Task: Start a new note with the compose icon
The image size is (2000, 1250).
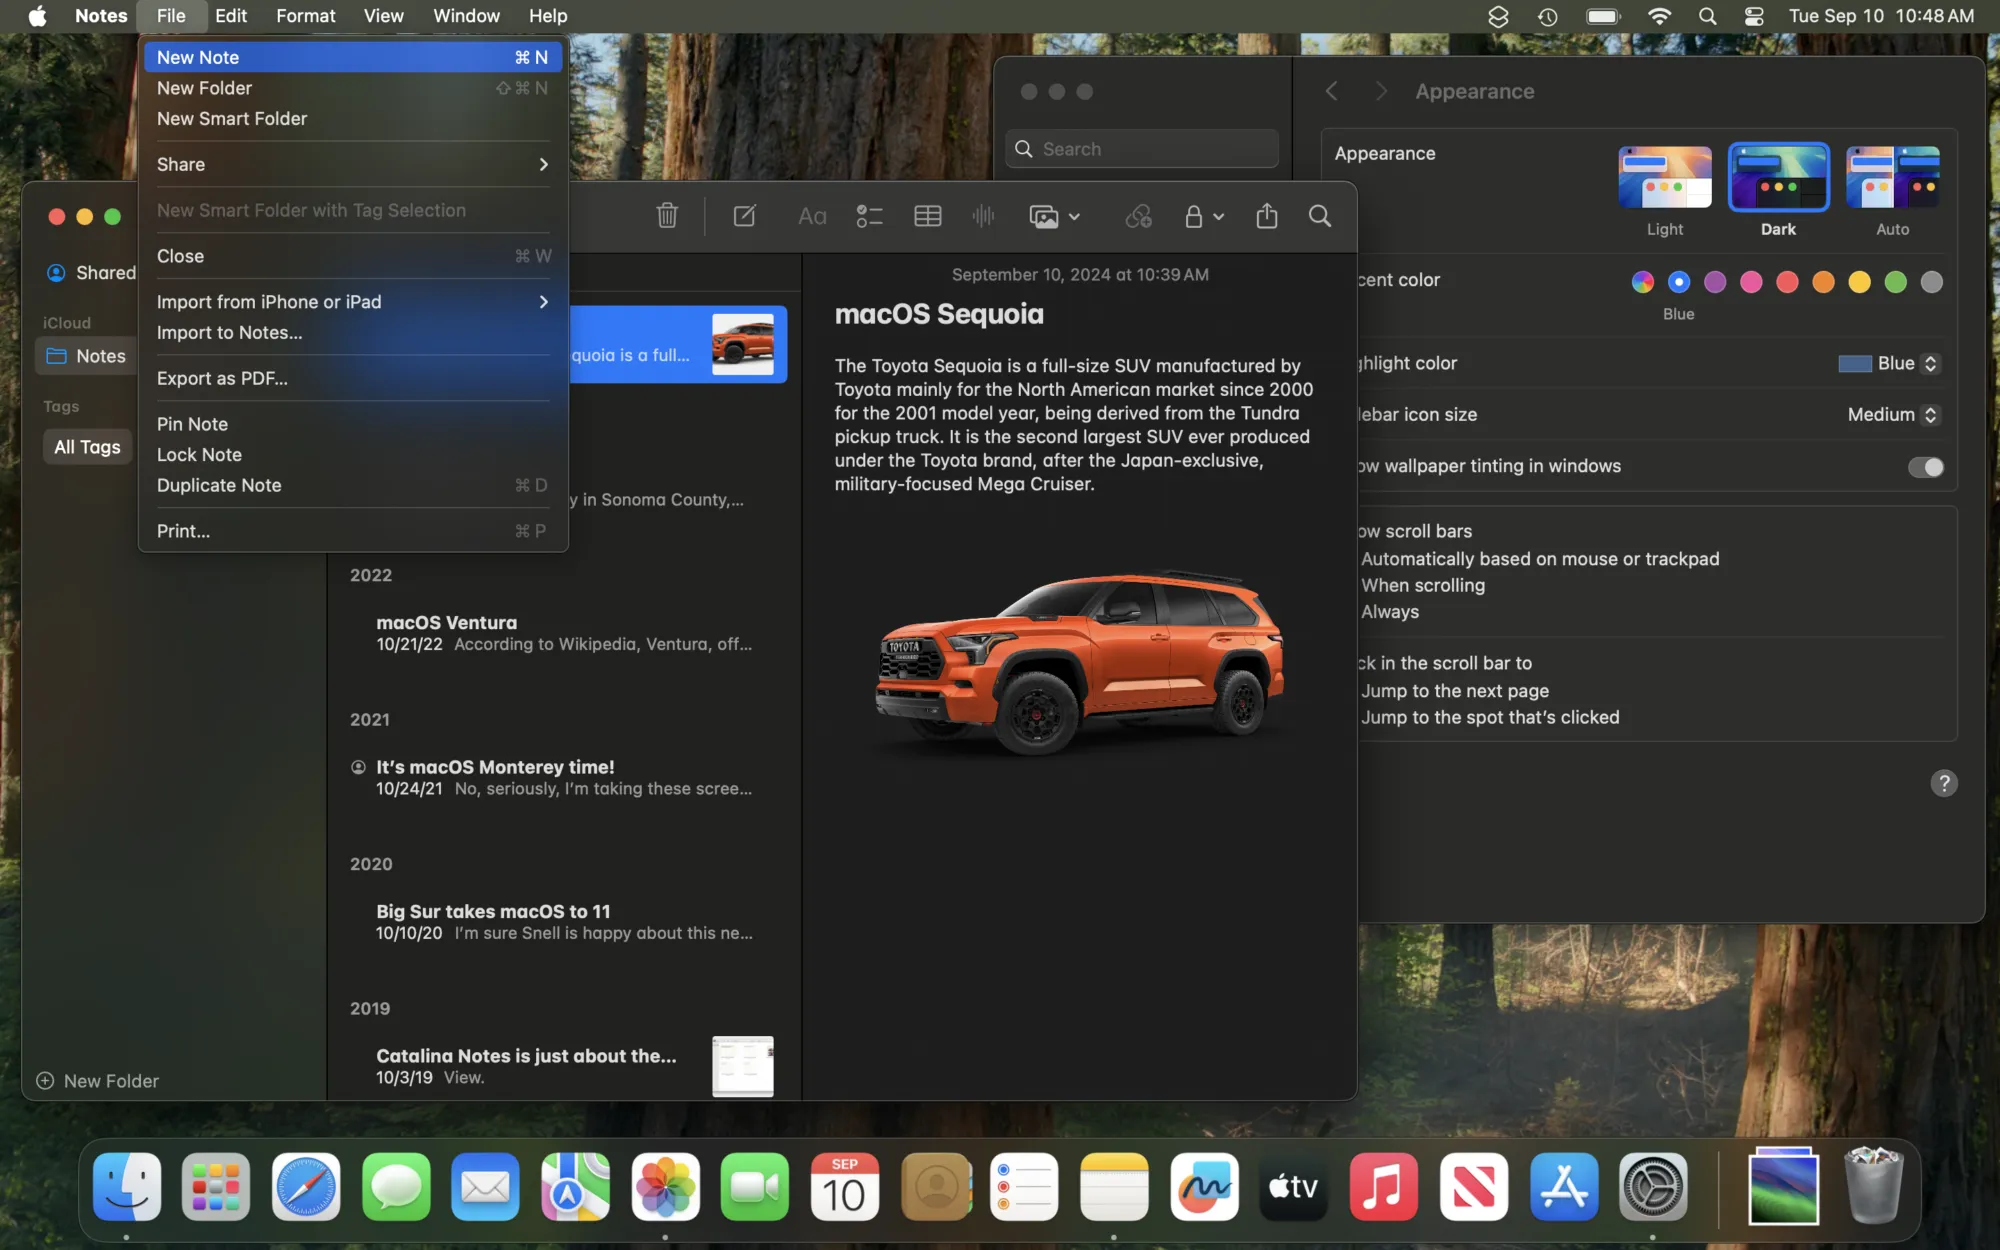Action: click(744, 216)
